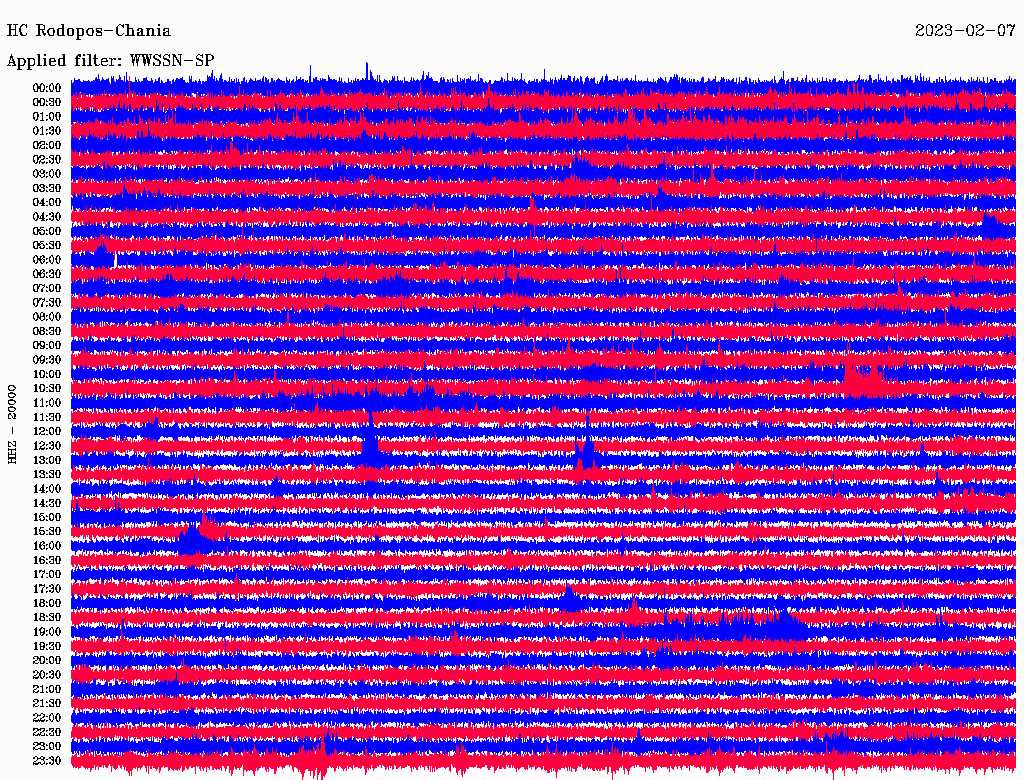Select the 02:30 time label

(47, 160)
